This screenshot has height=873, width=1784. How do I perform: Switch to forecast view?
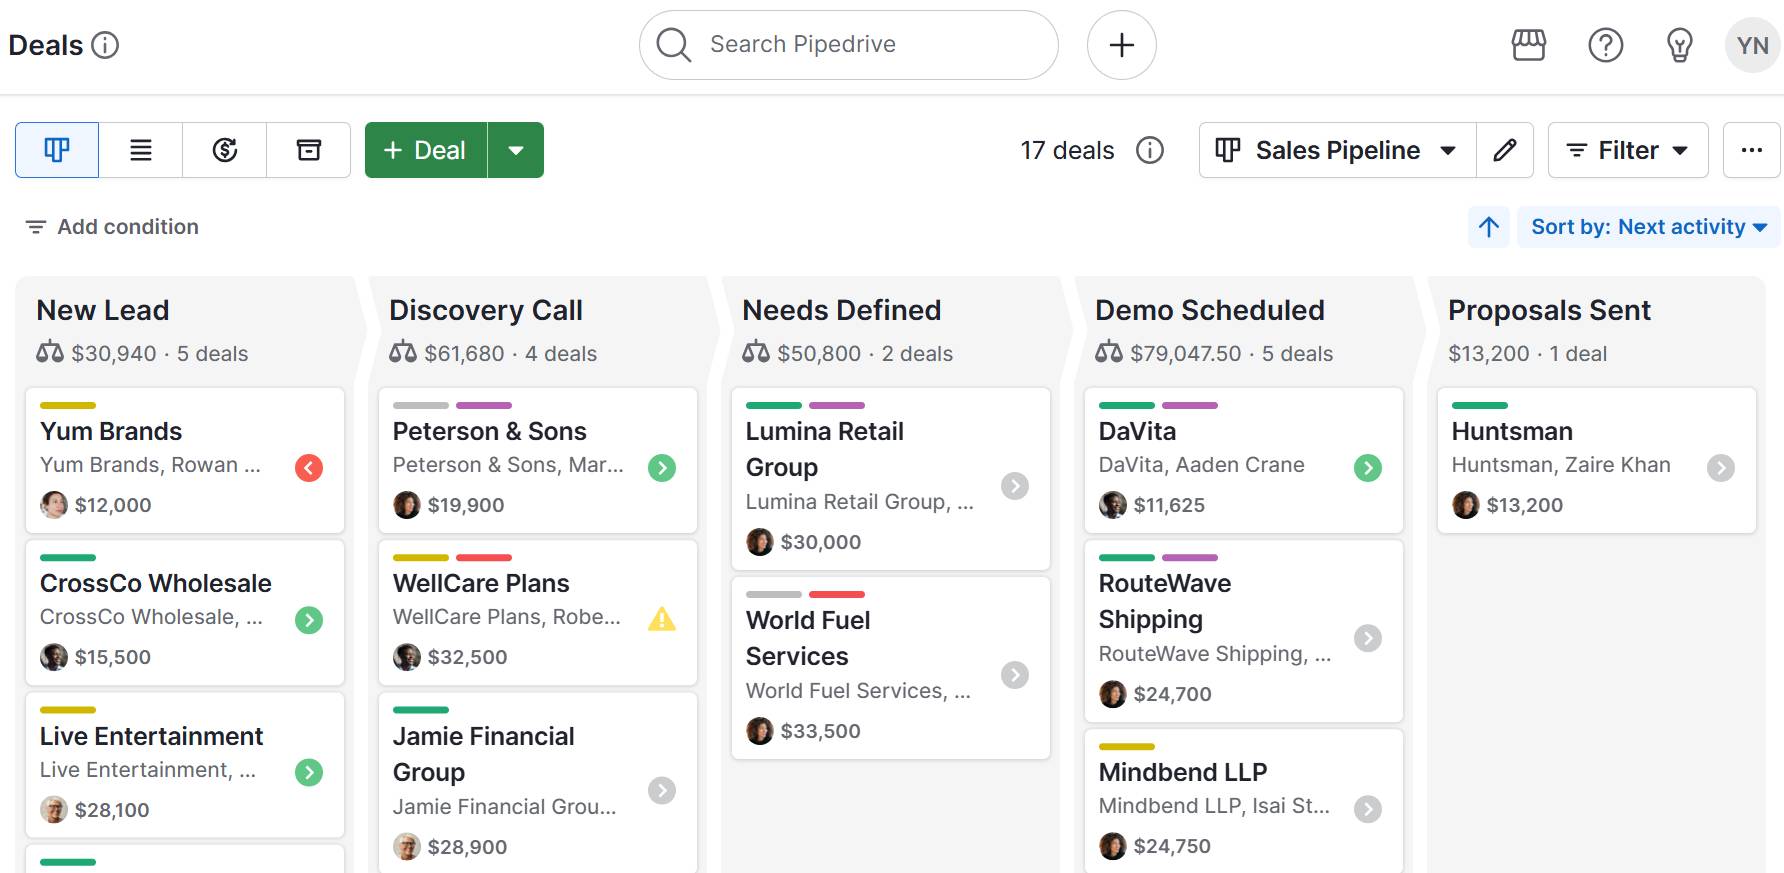coord(225,150)
